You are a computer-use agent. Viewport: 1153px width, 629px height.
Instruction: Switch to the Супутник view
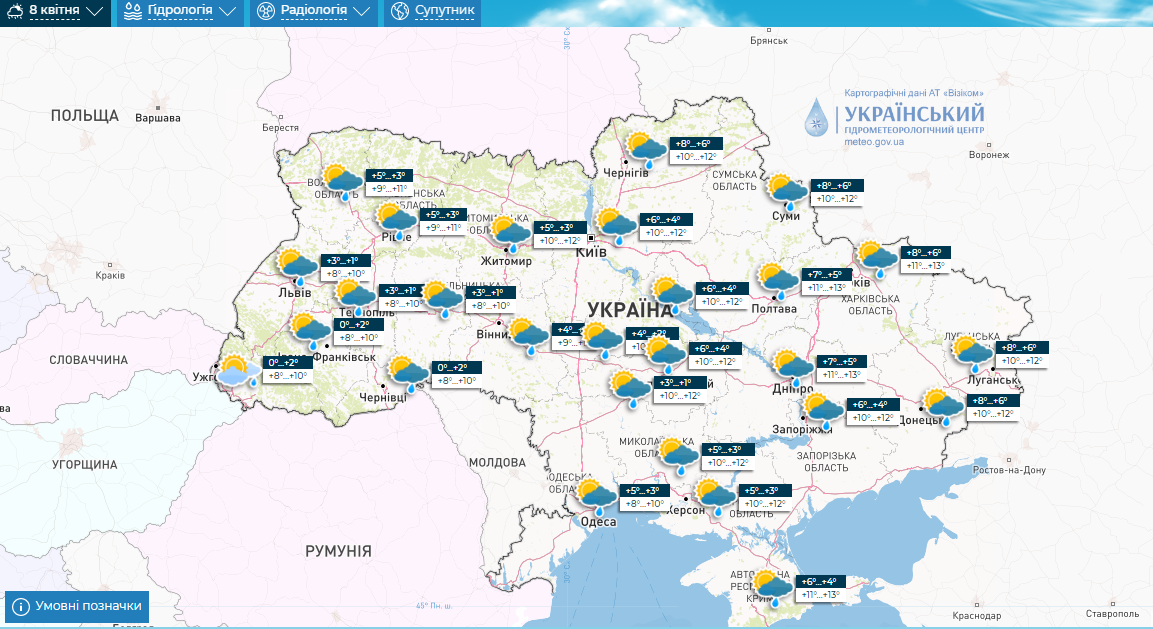click(x=432, y=13)
